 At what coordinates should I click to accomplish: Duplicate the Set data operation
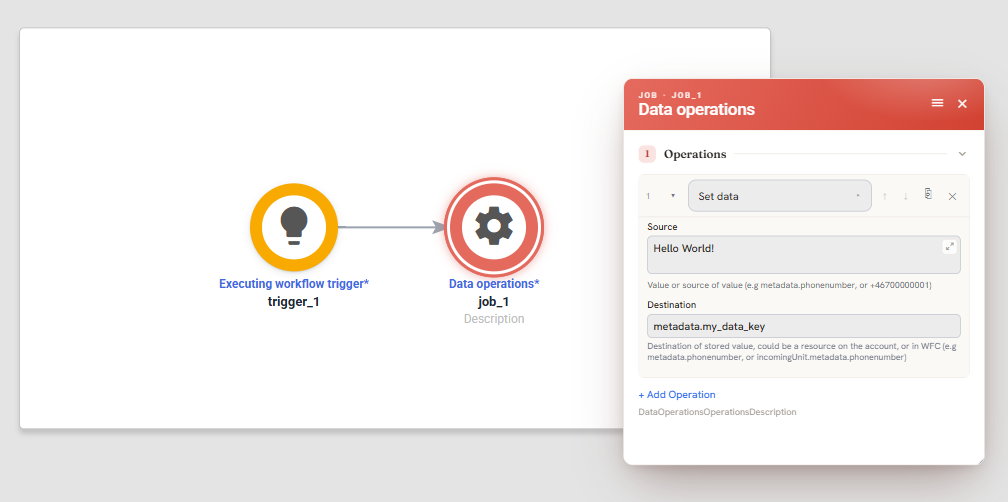pyautogui.click(x=928, y=193)
